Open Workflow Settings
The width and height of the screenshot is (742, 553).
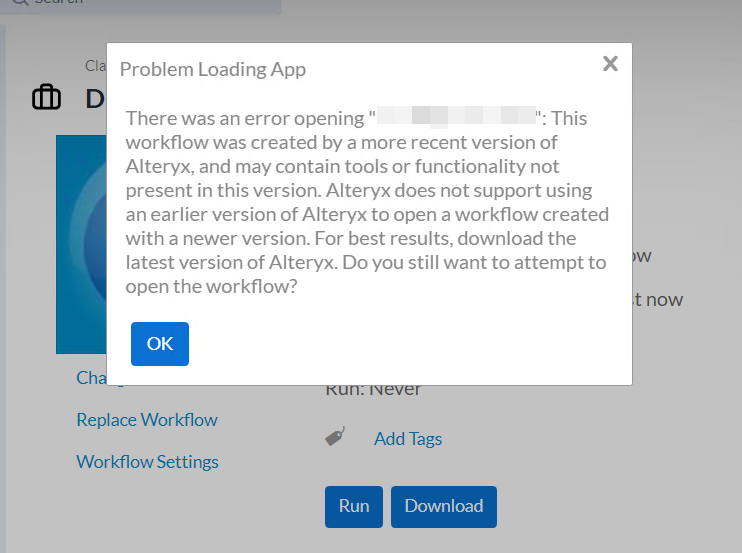[x=147, y=462]
